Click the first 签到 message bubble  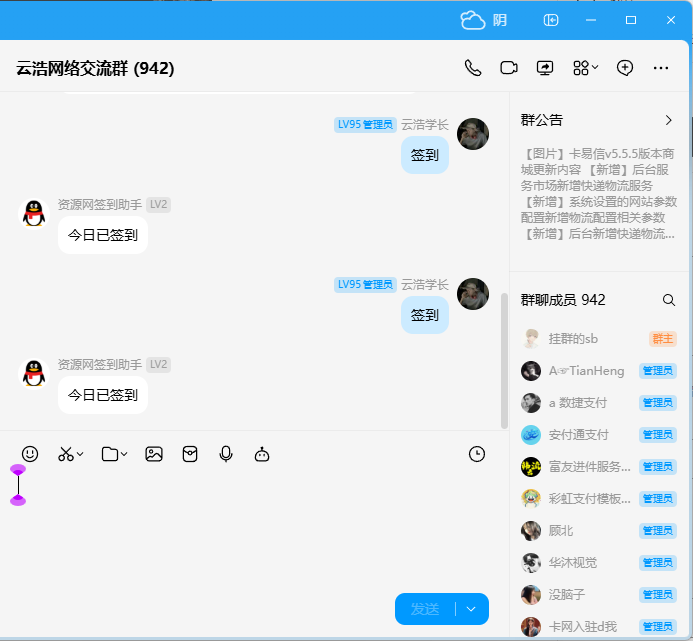pos(425,155)
